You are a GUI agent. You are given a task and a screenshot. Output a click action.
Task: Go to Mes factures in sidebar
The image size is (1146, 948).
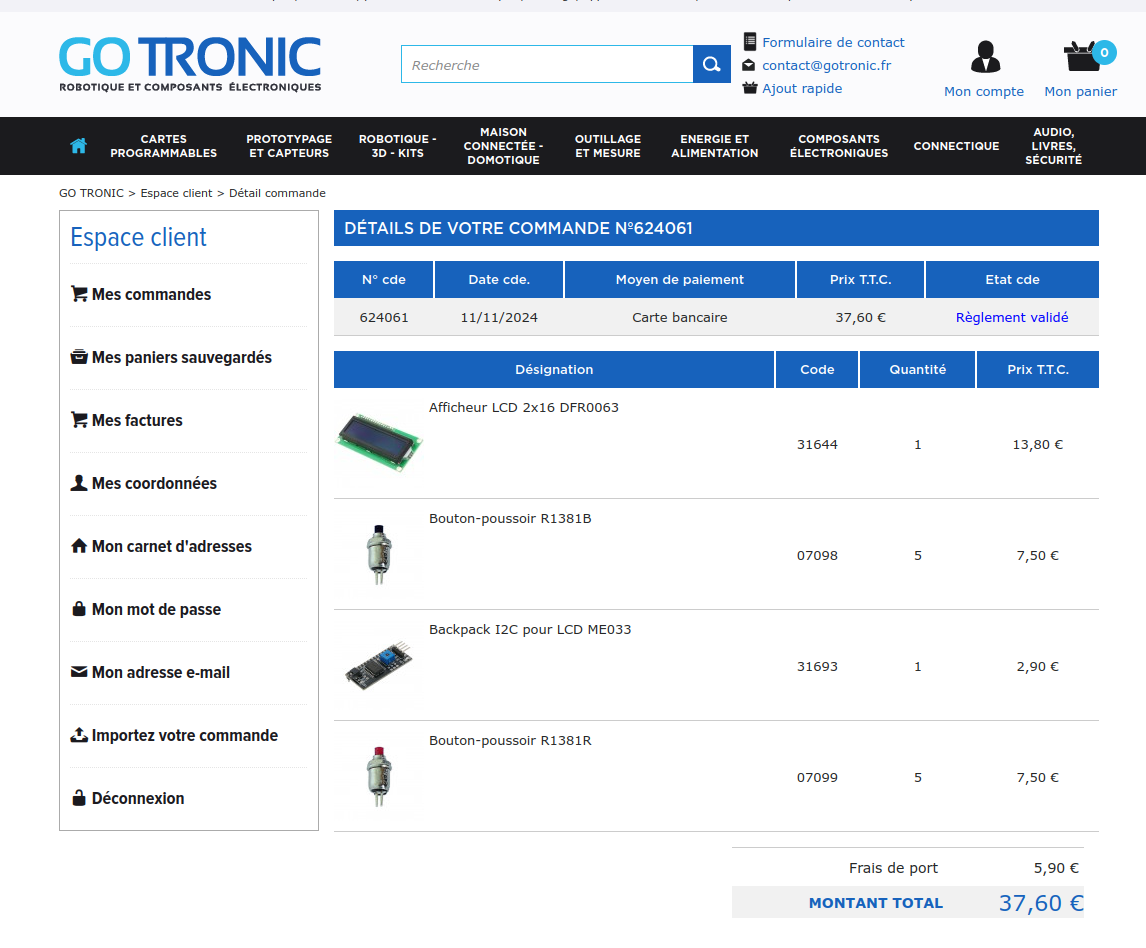pos(137,421)
